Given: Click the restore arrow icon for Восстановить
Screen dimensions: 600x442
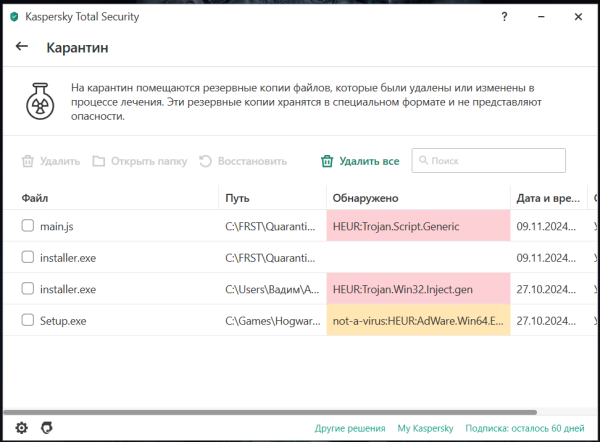Looking at the screenshot, I should (x=206, y=161).
